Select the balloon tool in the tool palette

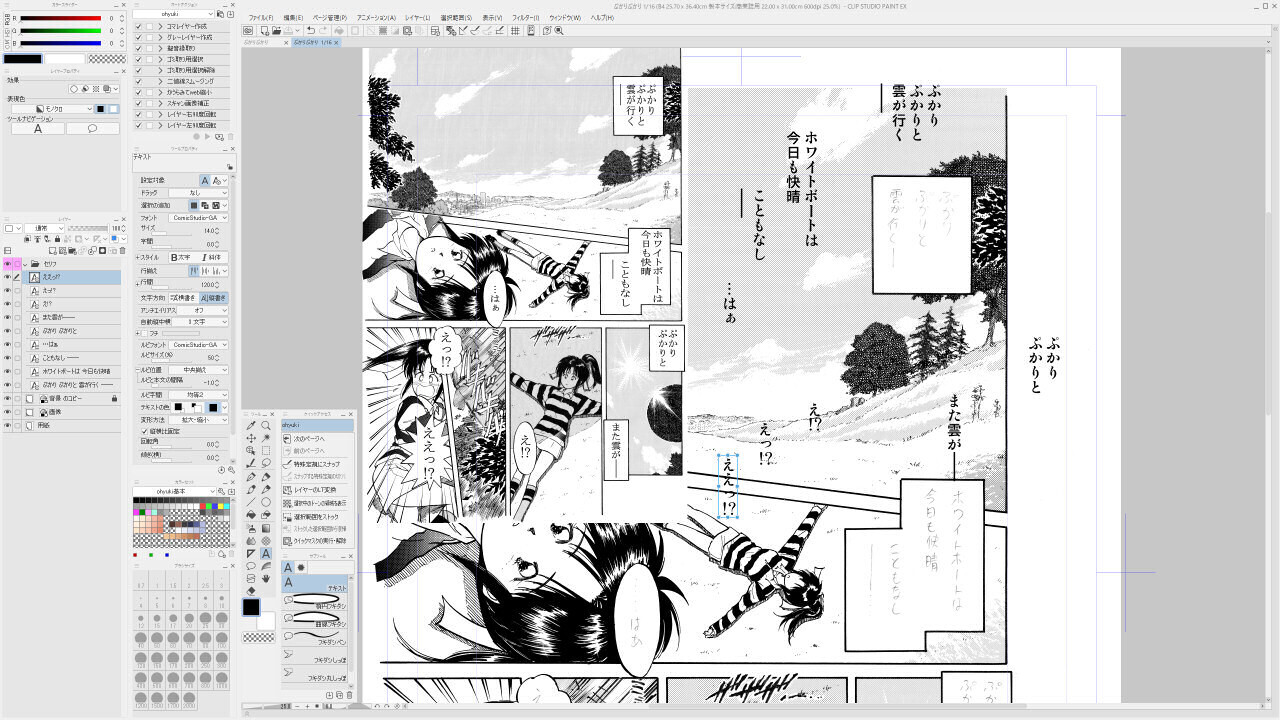(x=251, y=566)
